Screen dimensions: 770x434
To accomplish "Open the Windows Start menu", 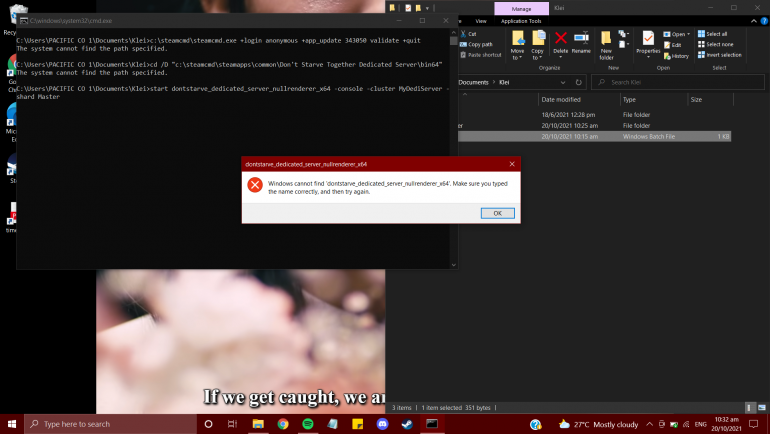I will (x=12, y=424).
